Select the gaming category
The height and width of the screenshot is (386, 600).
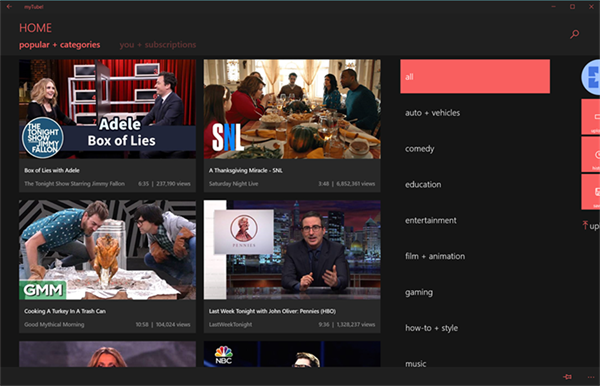419,292
